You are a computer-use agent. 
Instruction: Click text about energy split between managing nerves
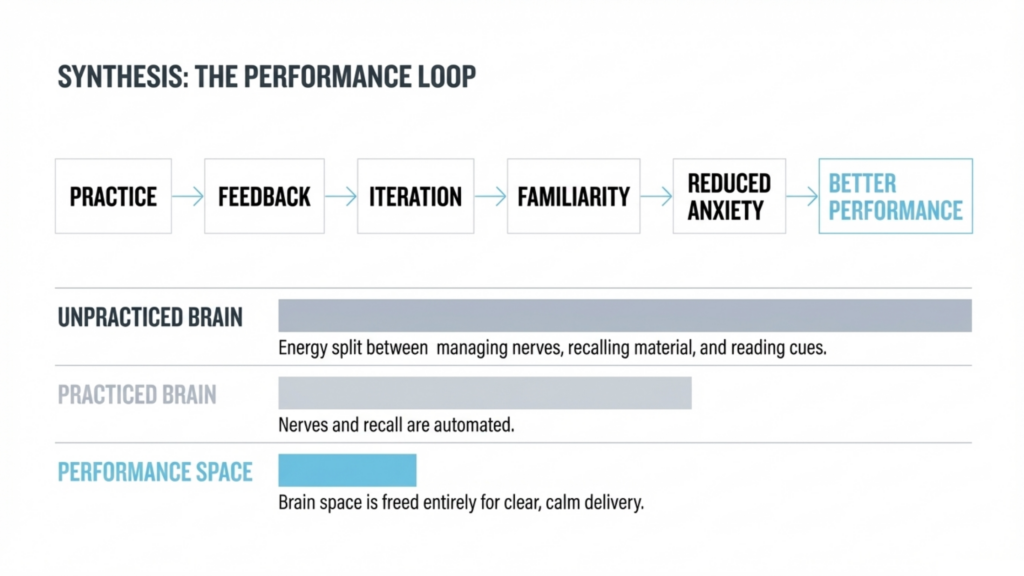point(552,348)
